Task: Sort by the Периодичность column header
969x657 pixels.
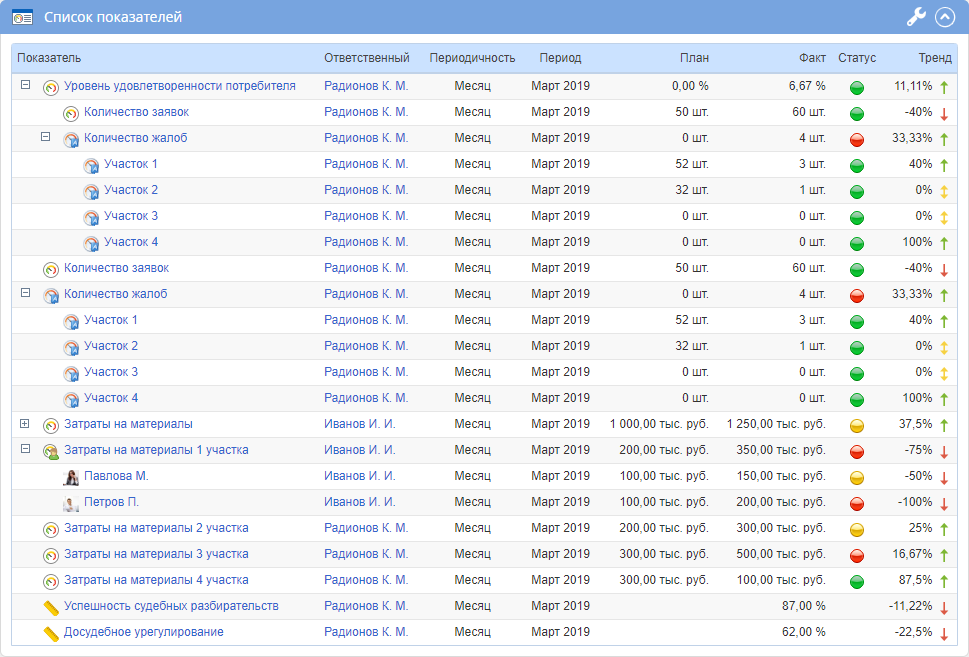Action: 472,58
